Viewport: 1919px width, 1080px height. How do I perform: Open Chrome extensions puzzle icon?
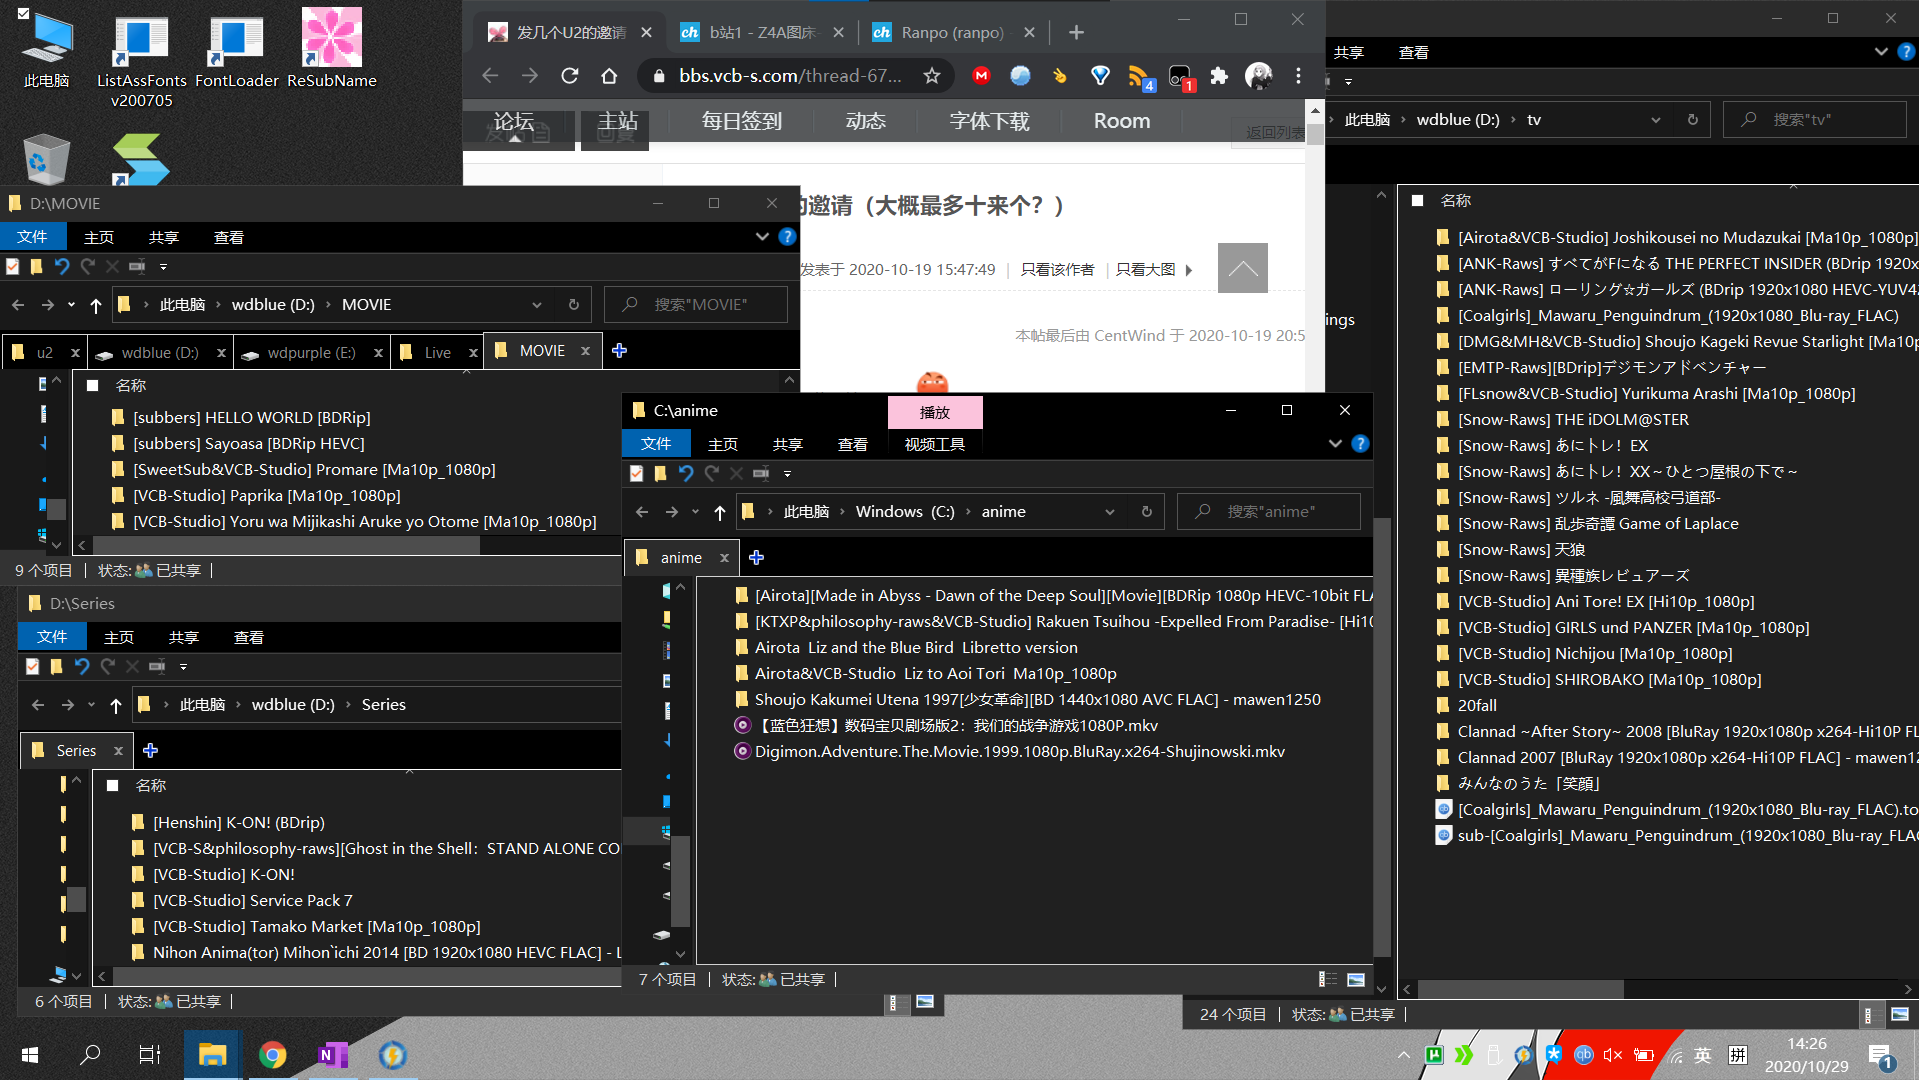point(1219,76)
